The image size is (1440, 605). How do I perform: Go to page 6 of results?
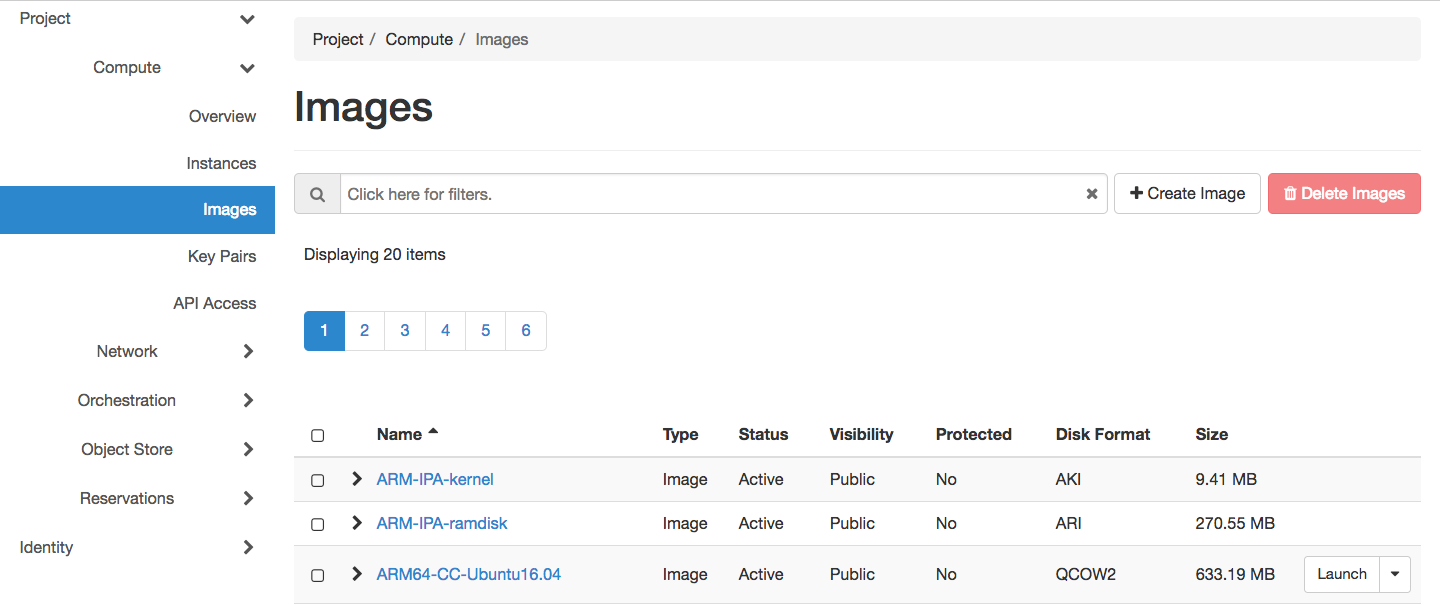tap(526, 331)
